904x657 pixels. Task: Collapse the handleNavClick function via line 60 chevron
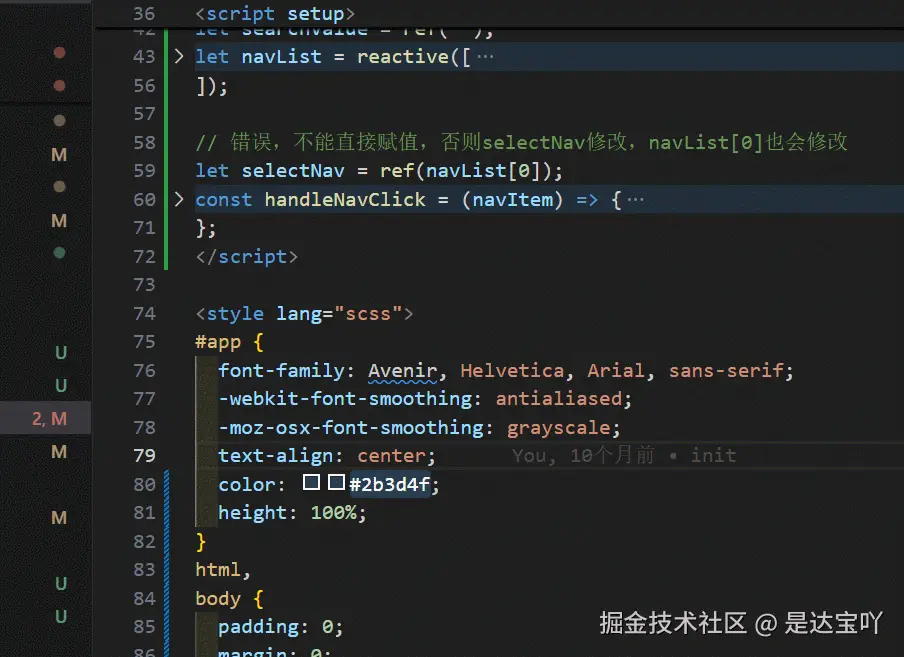coord(178,199)
